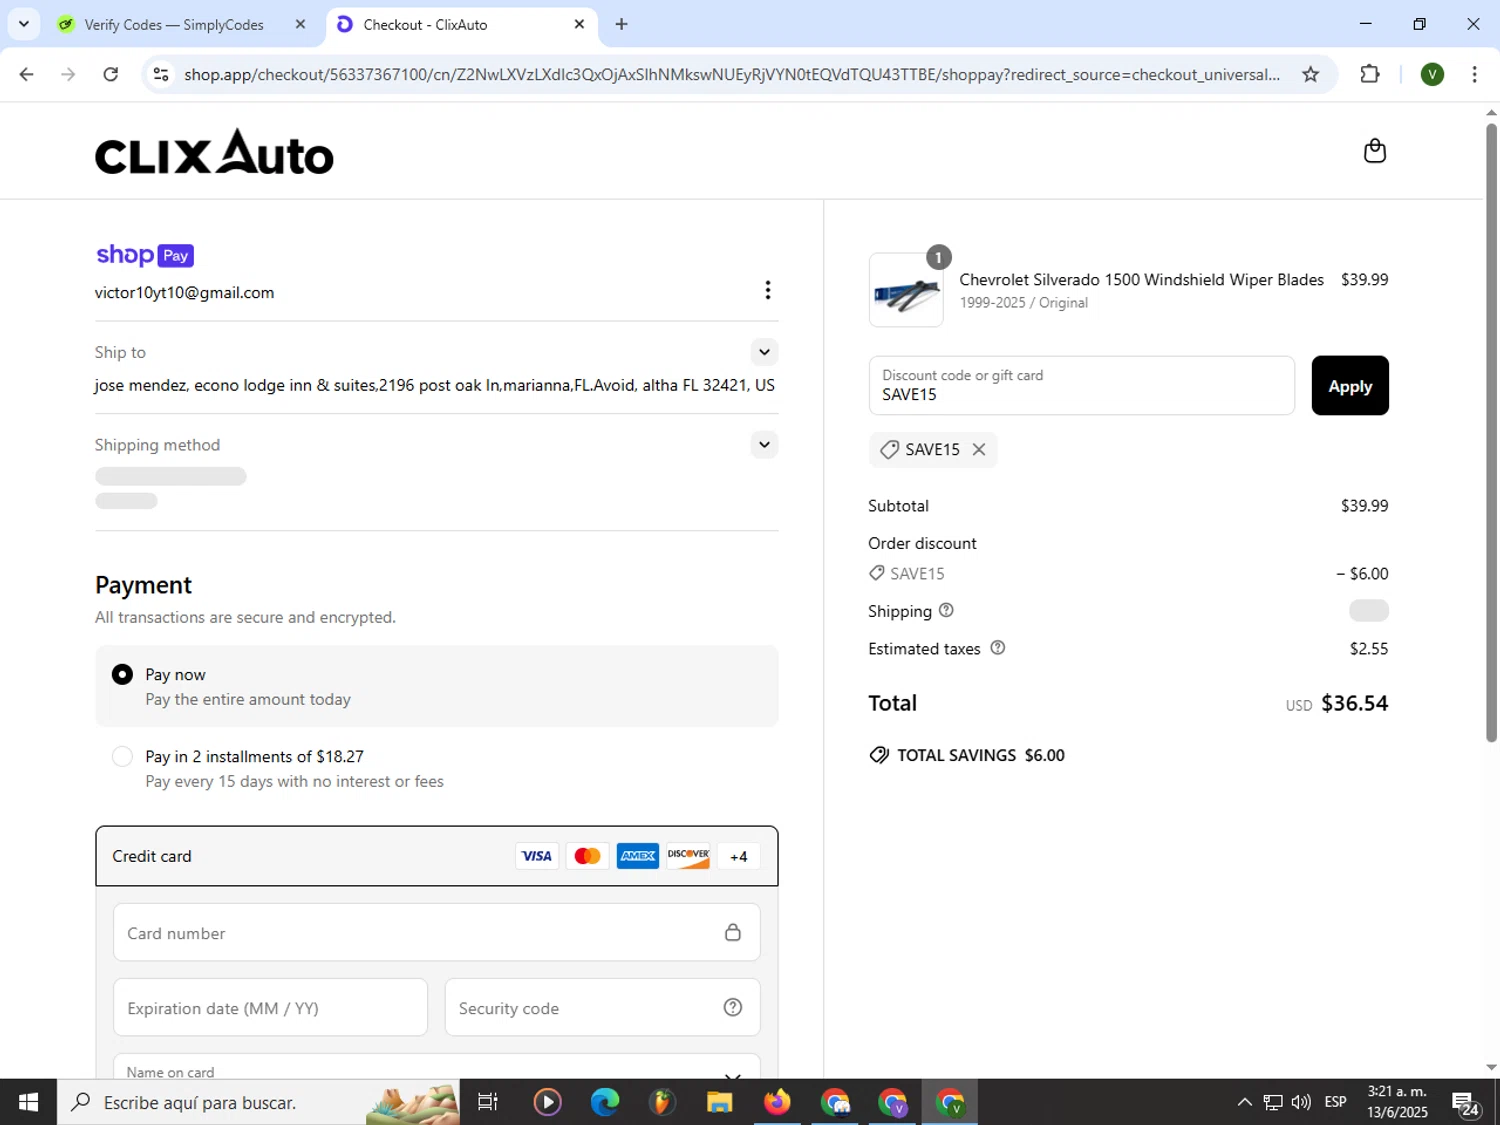Remove the SAVE15 discount tag
Image resolution: width=1500 pixels, height=1125 pixels.
coord(979,450)
